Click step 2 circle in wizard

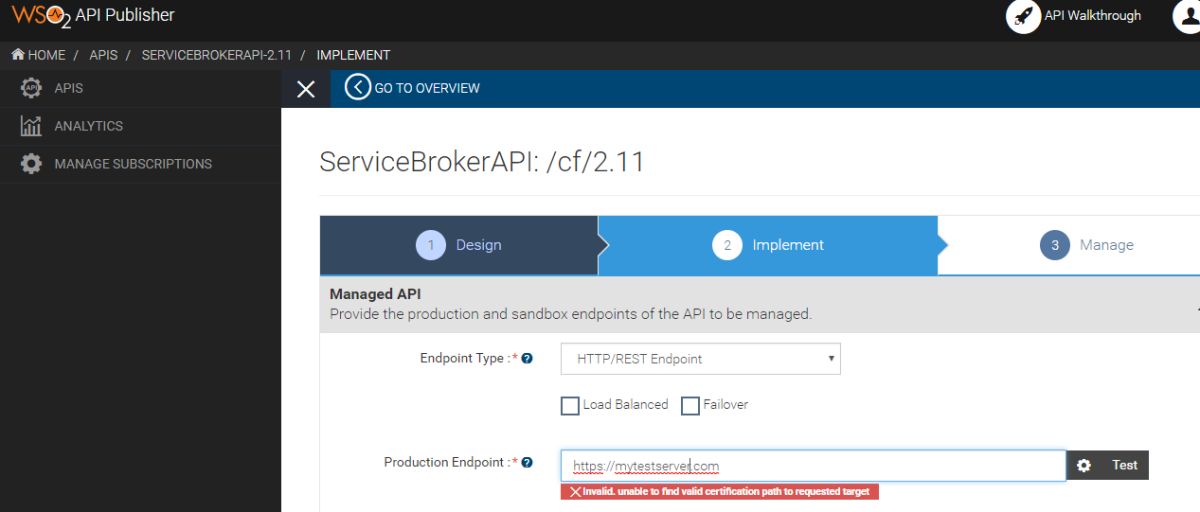coord(727,245)
